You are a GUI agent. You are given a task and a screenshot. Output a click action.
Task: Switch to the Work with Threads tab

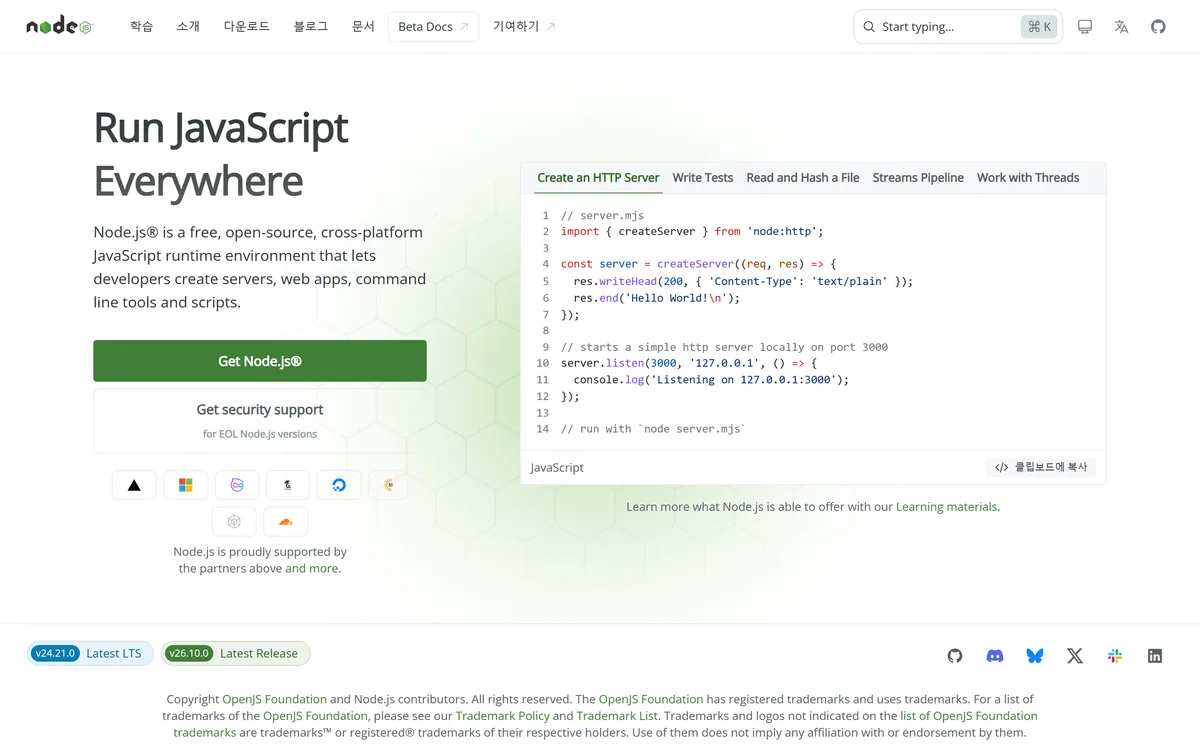[1028, 178]
